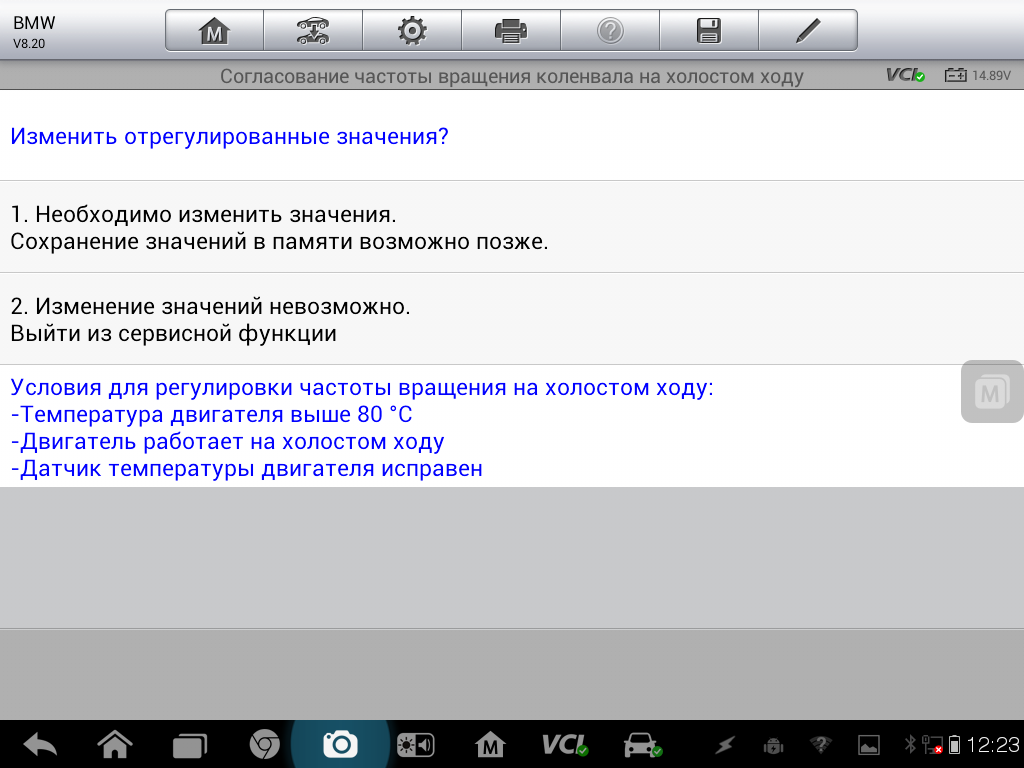Open the brightness and volume shortcut
The image size is (1024, 768).
click(x=415, y=744)
